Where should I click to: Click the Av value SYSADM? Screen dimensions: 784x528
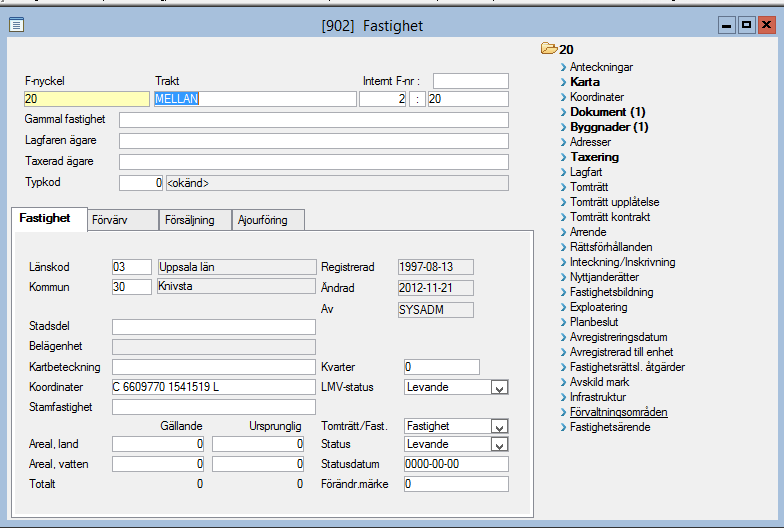[x=436, y=310]
